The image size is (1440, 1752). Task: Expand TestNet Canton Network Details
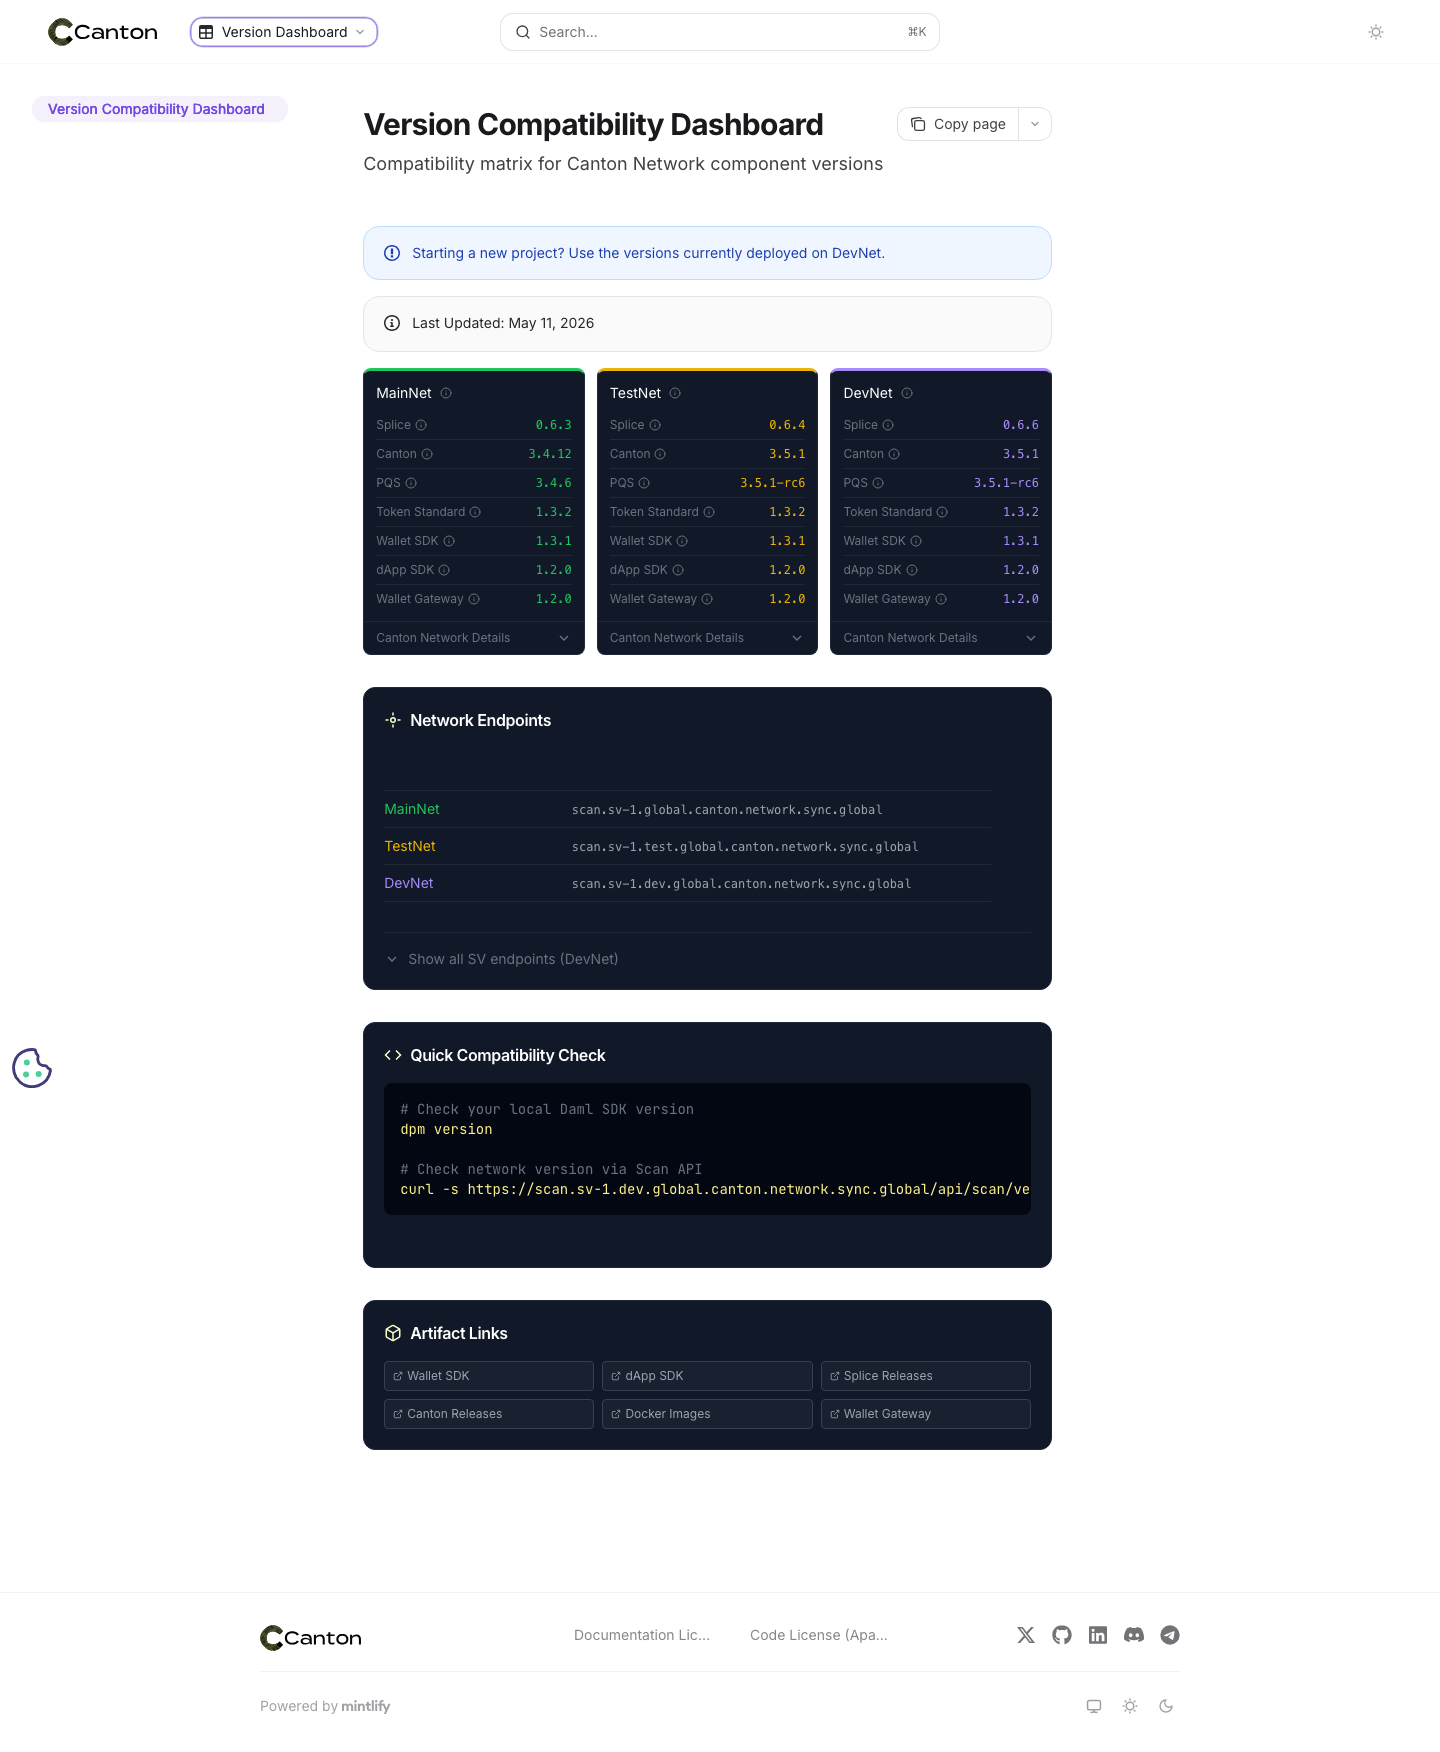[x=707, y=638]
